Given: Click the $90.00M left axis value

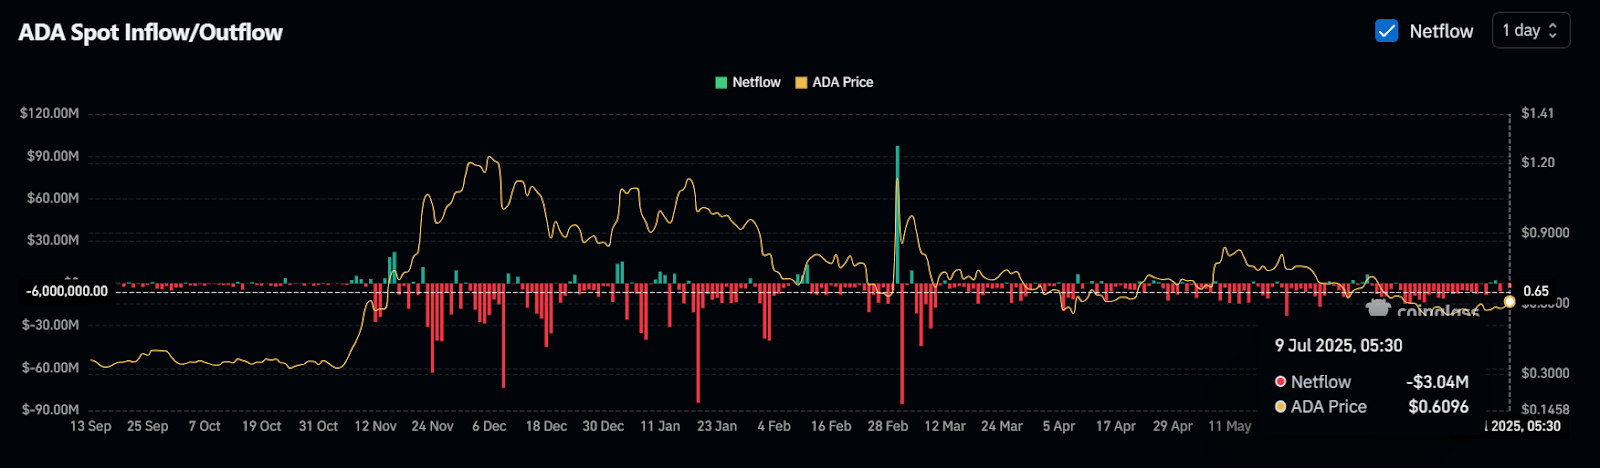Looking at the screenshot, I should pos(53,156).
